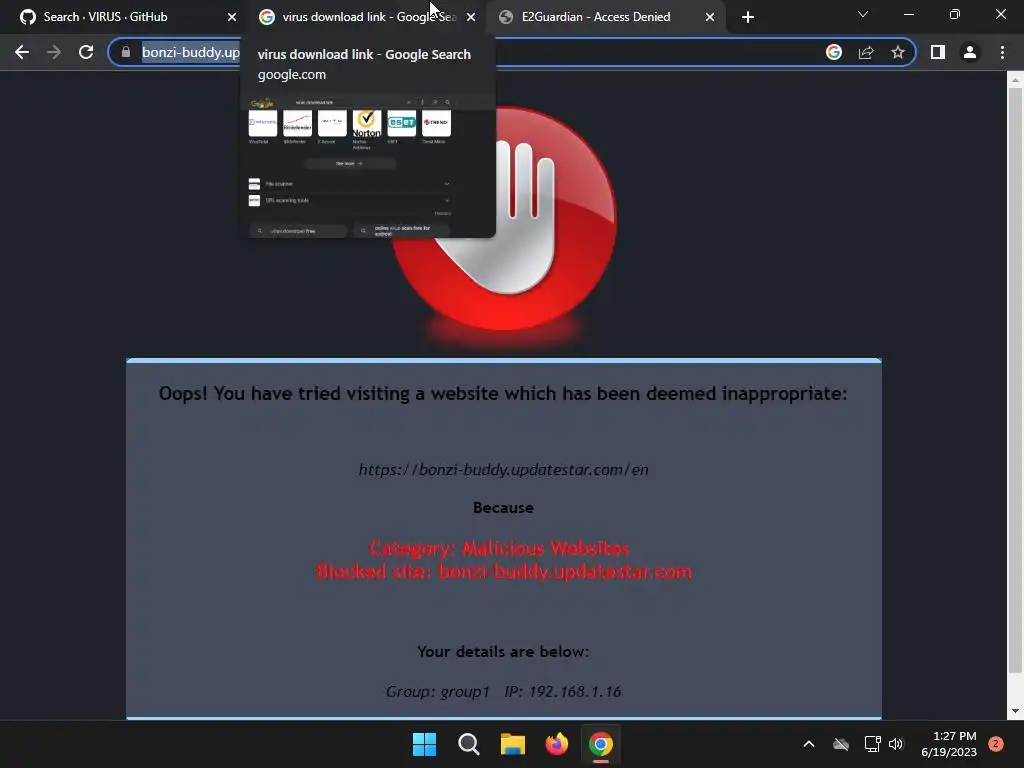This screenshot has width=1024, height=768.
Task: Open a new browser tab
Action: (748, 17)
